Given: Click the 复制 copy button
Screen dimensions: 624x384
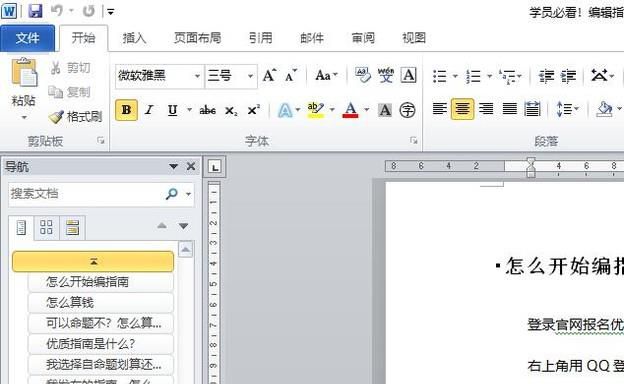Looking at the screenshot, I should (x=70, y=92).
